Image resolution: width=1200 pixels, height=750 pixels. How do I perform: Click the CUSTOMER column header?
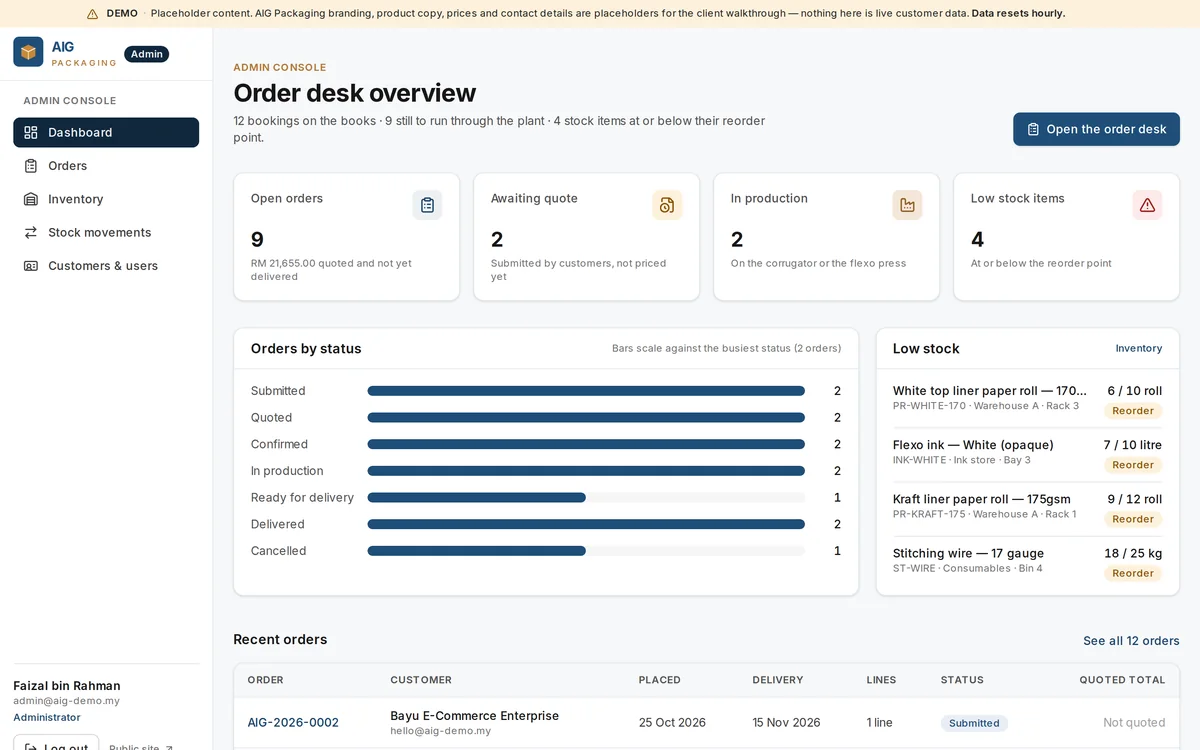tap(421, 680)
